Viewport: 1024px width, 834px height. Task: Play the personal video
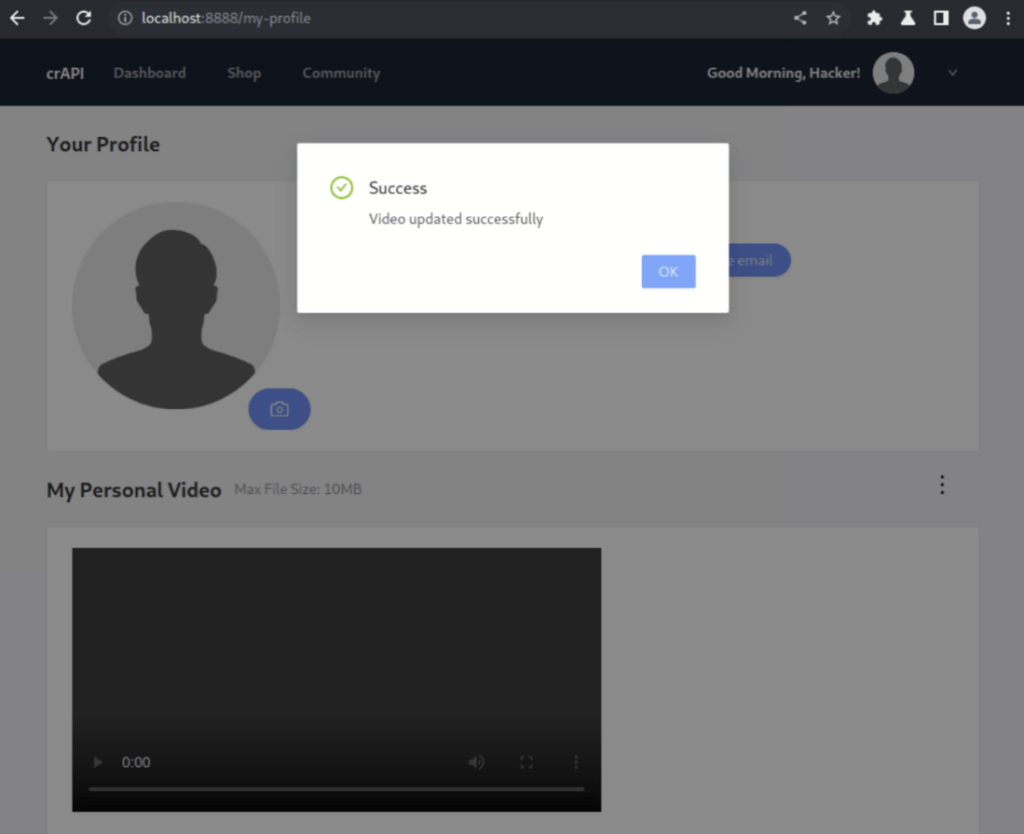tap(97, 762)
